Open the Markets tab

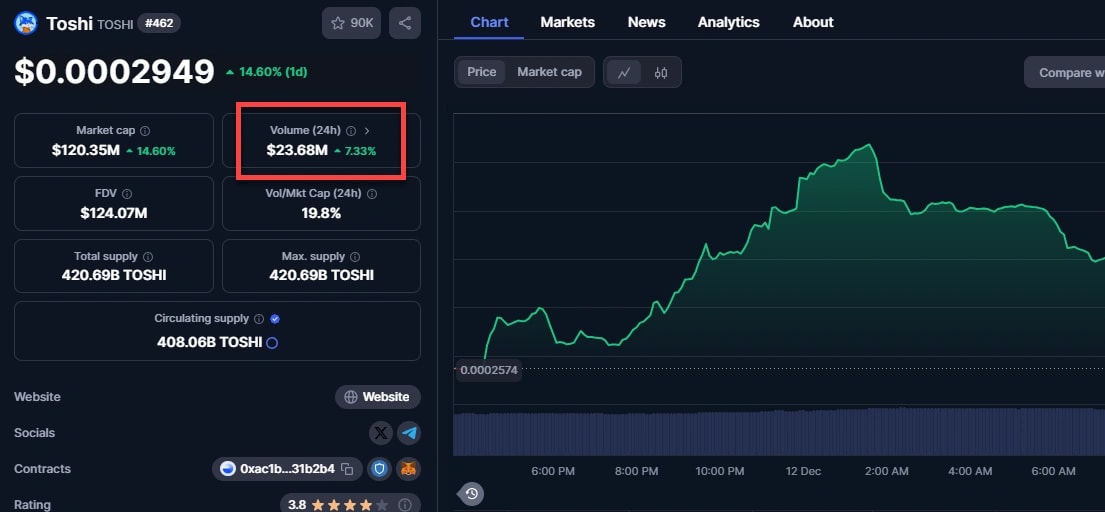coord(567,22)
